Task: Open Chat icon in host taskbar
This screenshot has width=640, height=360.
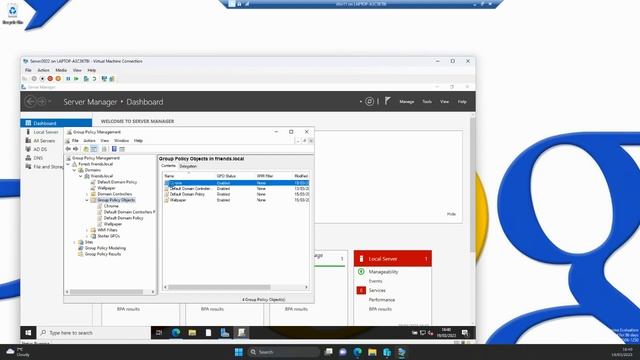Action: pyautogui.click(x=343, y=352)
